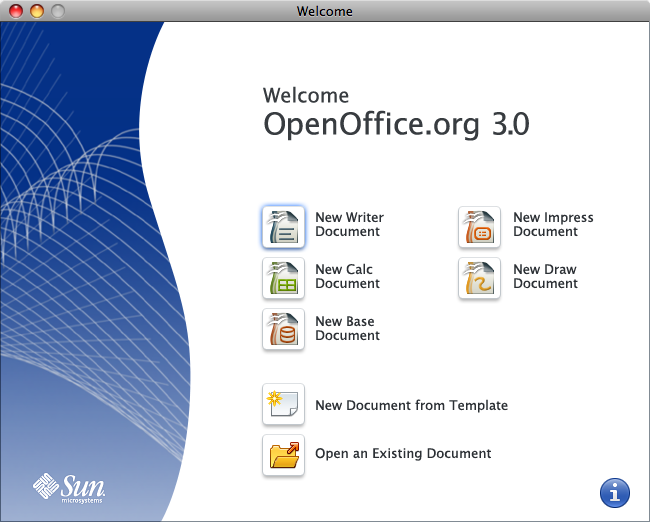
Task: Click "Open an Existing Document" text
Action: pos(403,454)
